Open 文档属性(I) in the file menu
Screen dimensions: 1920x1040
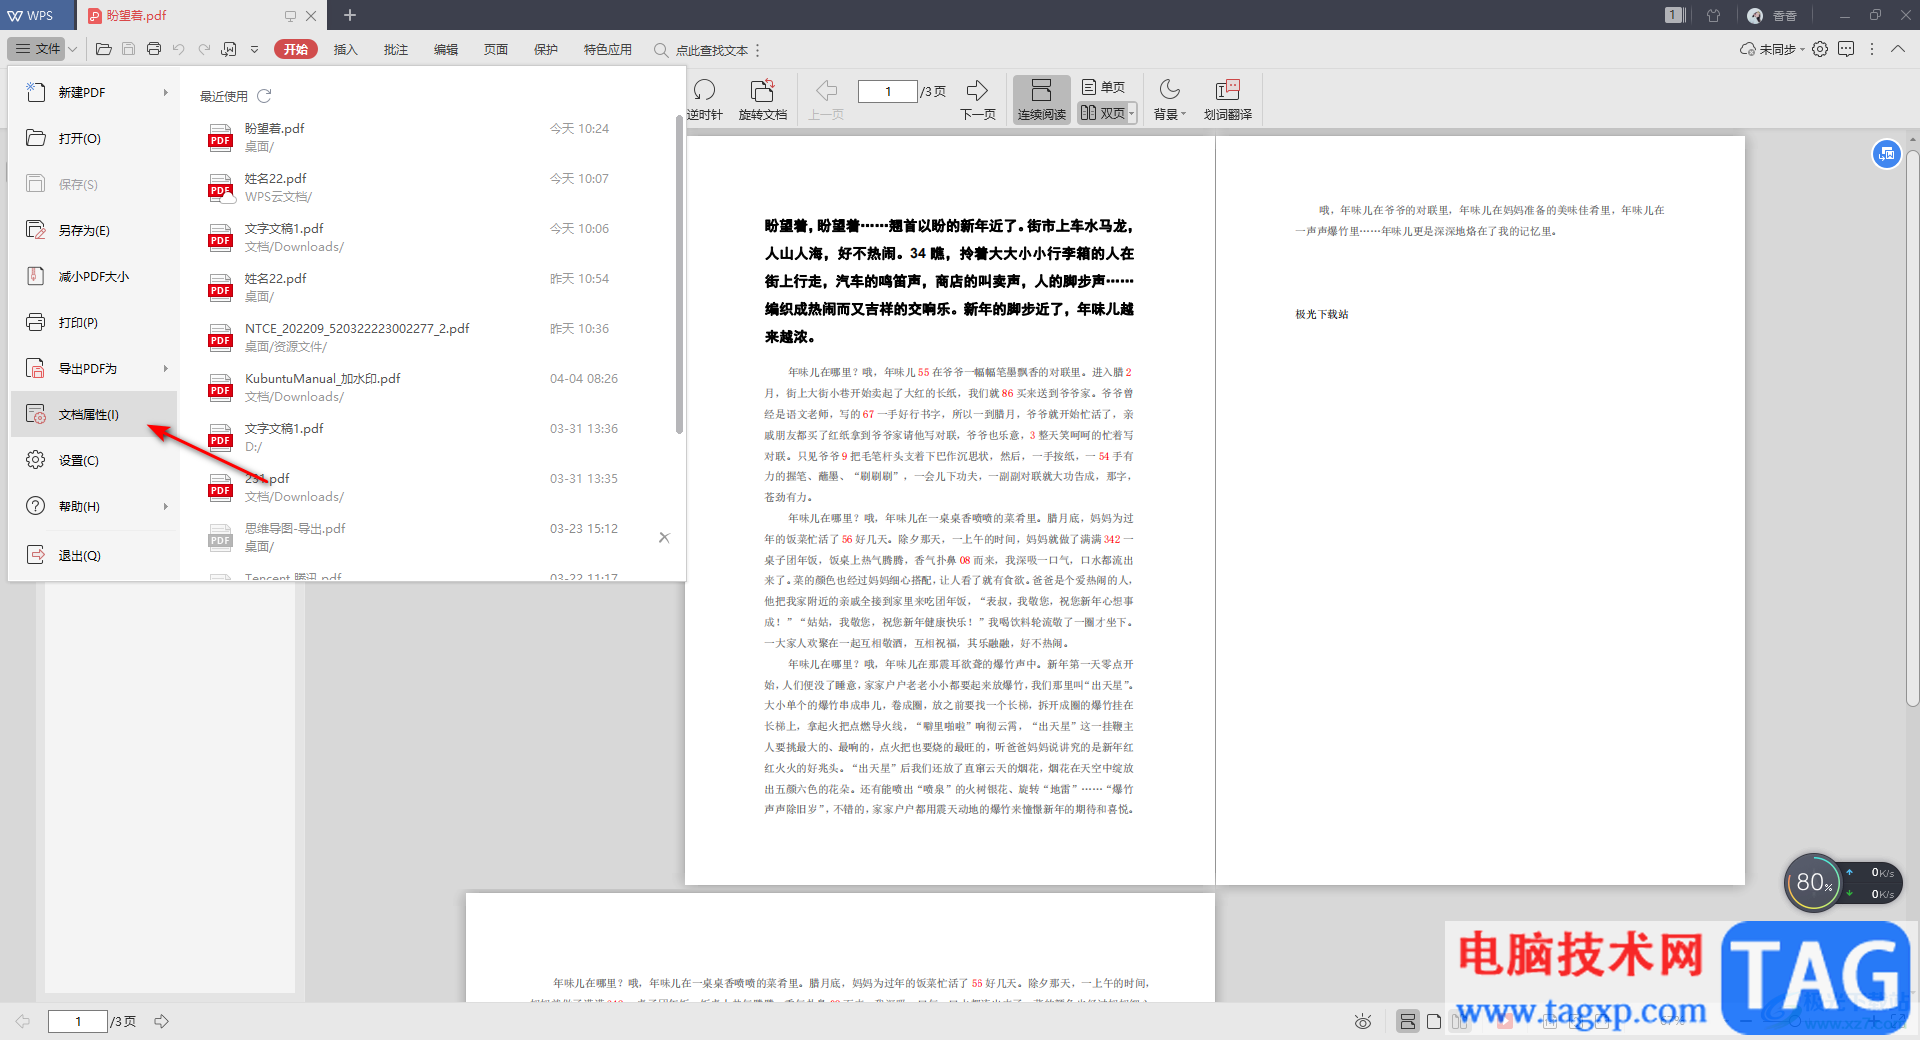(95, 414)
